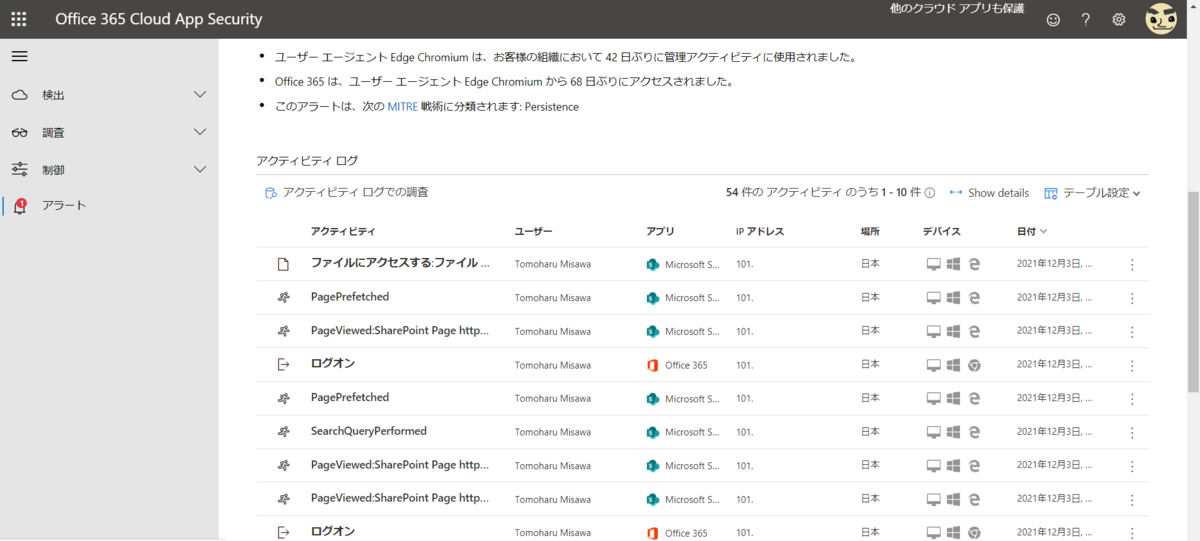Click the PC device icon on ファイルにアクセスする row
Screen dimensions: 1200x541
pyautogui.click(x=933, y=265)
